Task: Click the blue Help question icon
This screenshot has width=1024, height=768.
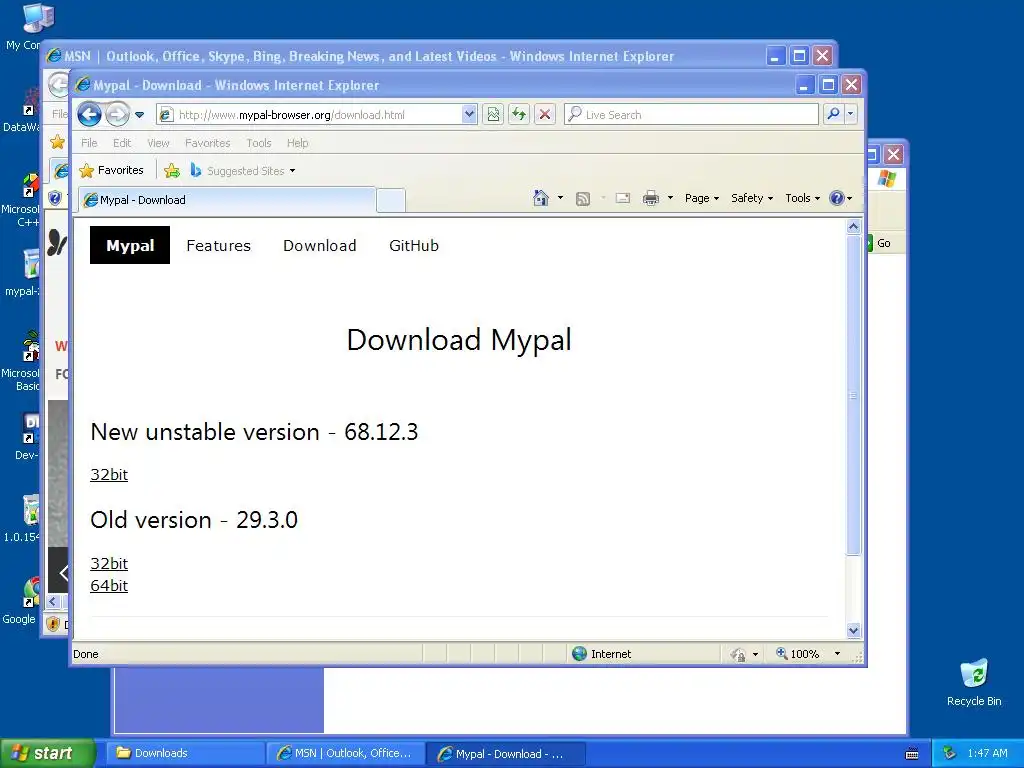Action: 837,198
